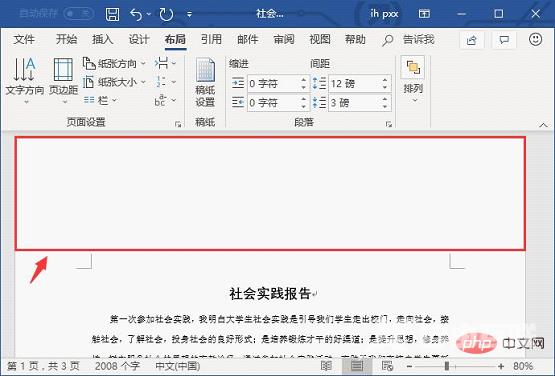Viewport: 555px width, 376px height.
Task: Click the 社会实践报告 document title
Action: click(270, 294)
